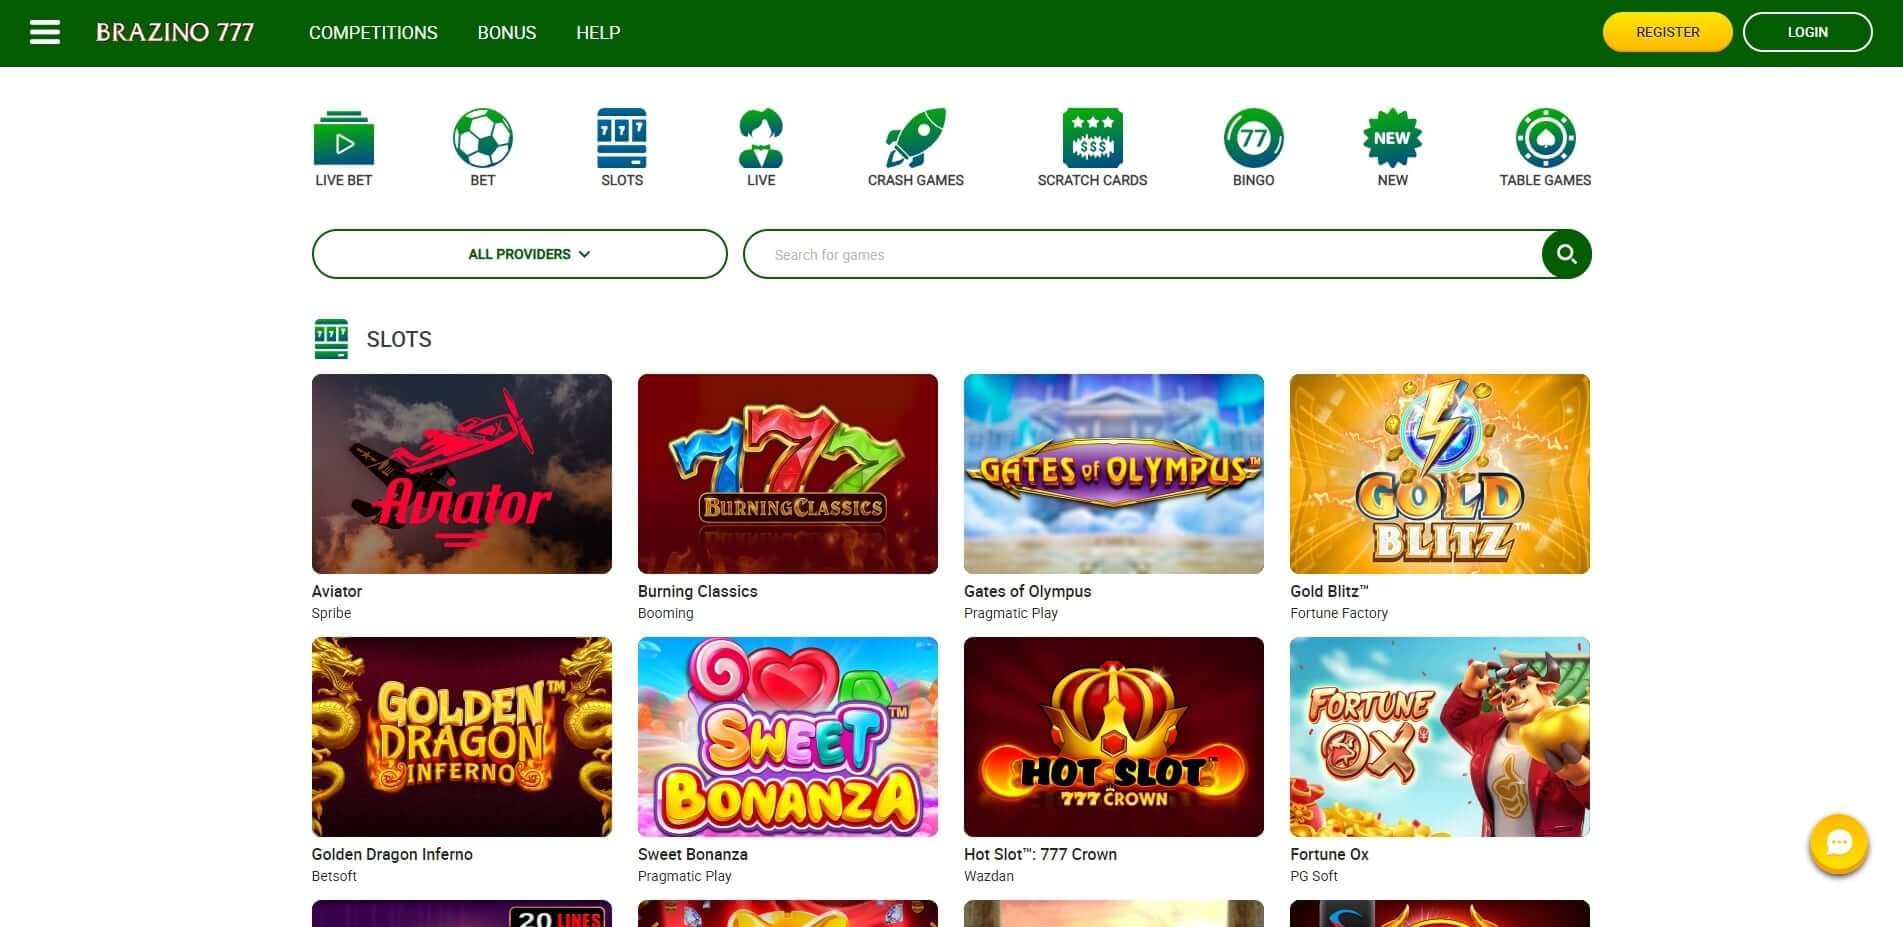Select the NEW games badge icon

click(x=1392, y=140)
